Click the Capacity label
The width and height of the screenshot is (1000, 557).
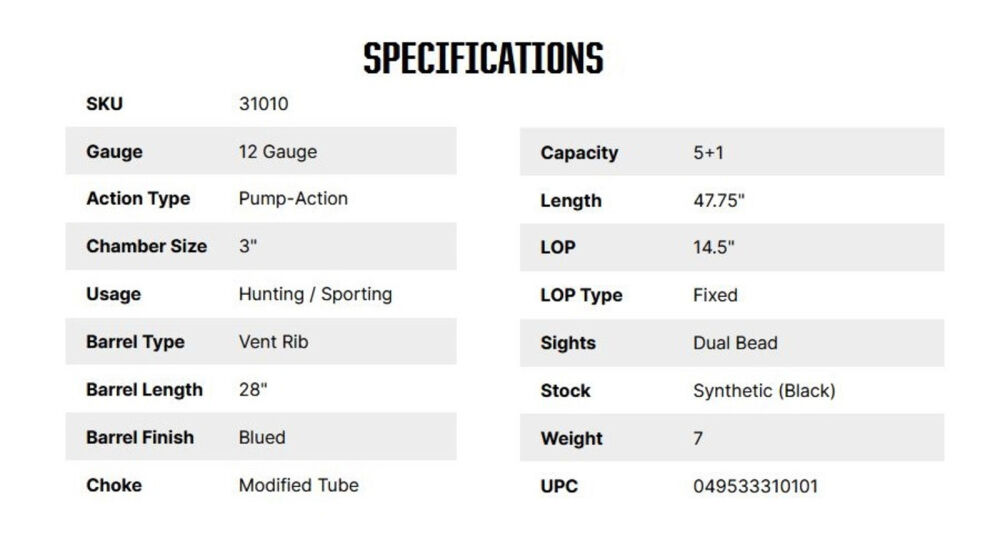tap(579, 153)
